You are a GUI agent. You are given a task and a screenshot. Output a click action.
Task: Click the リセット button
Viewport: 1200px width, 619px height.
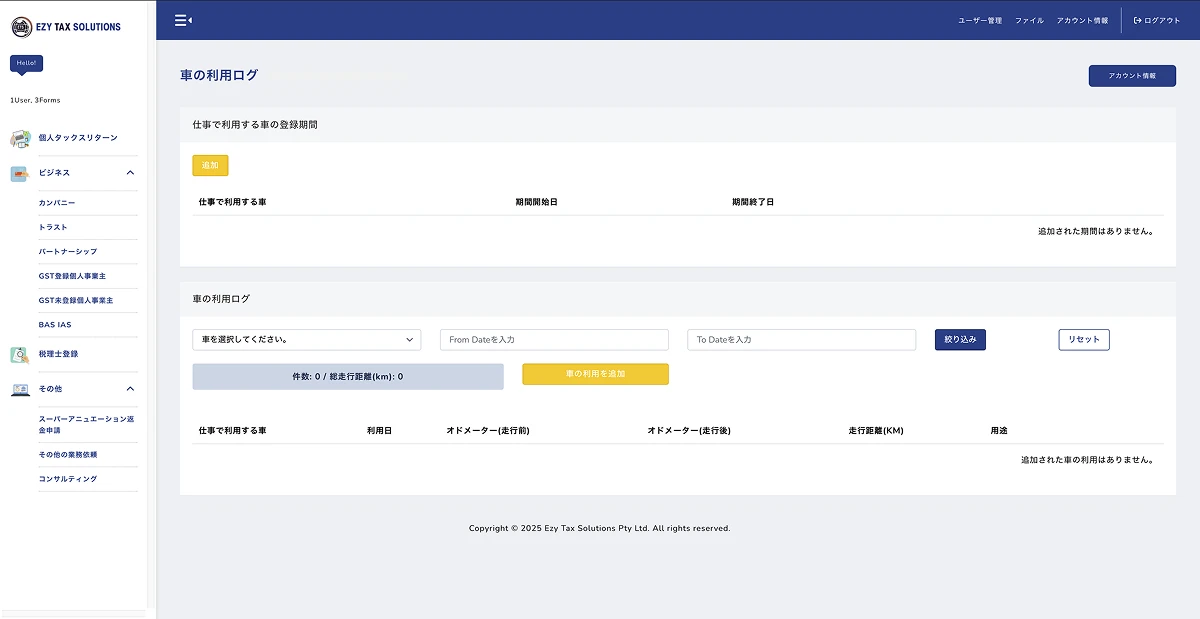[x=1083, y=340]
